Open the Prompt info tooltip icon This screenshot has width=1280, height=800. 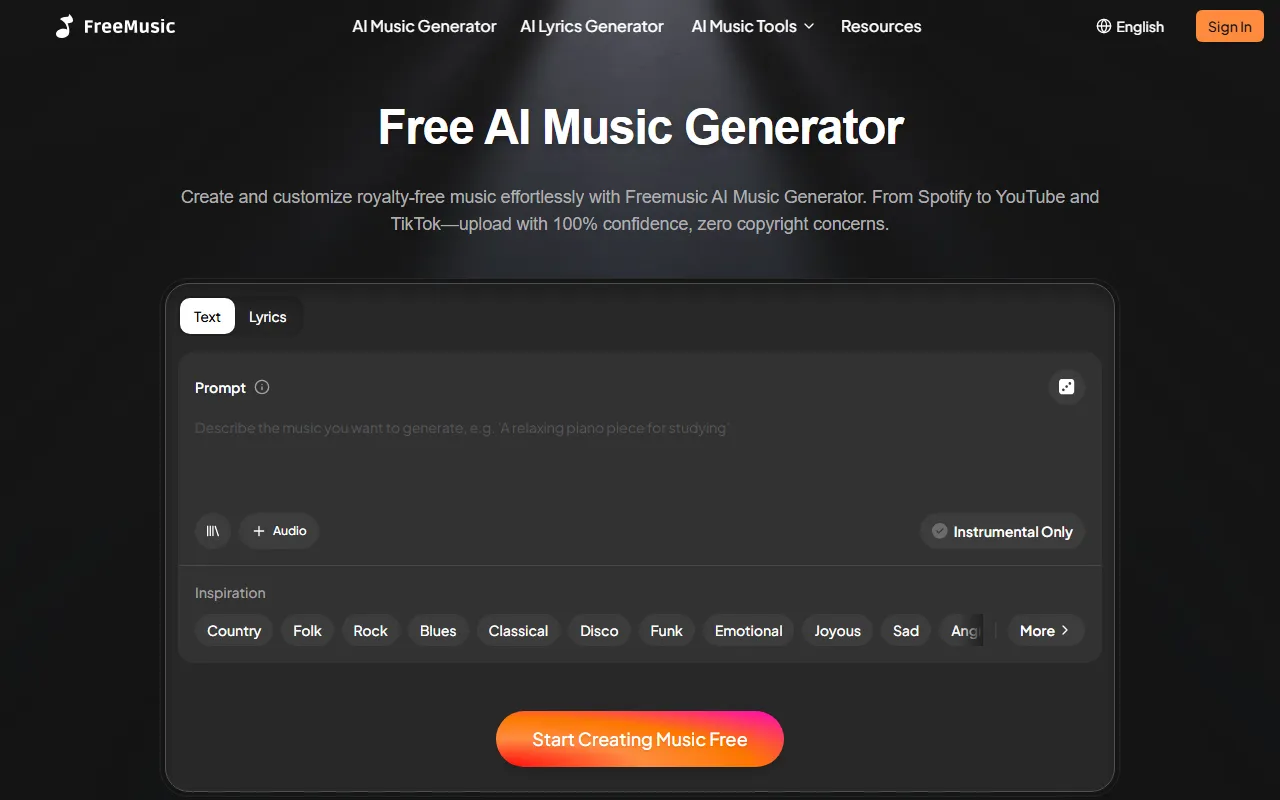[x=262, y=387]
